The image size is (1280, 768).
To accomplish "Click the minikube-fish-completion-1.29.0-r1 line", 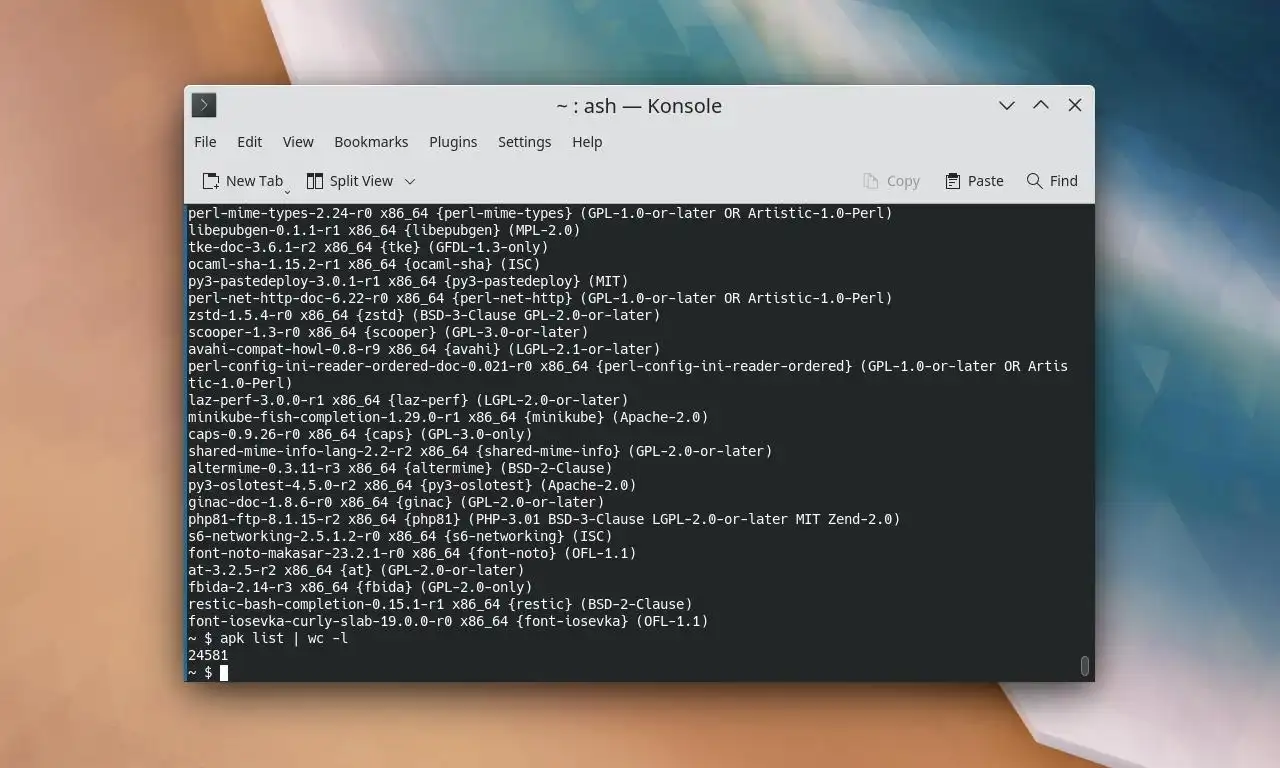I will tap(448, 417).
